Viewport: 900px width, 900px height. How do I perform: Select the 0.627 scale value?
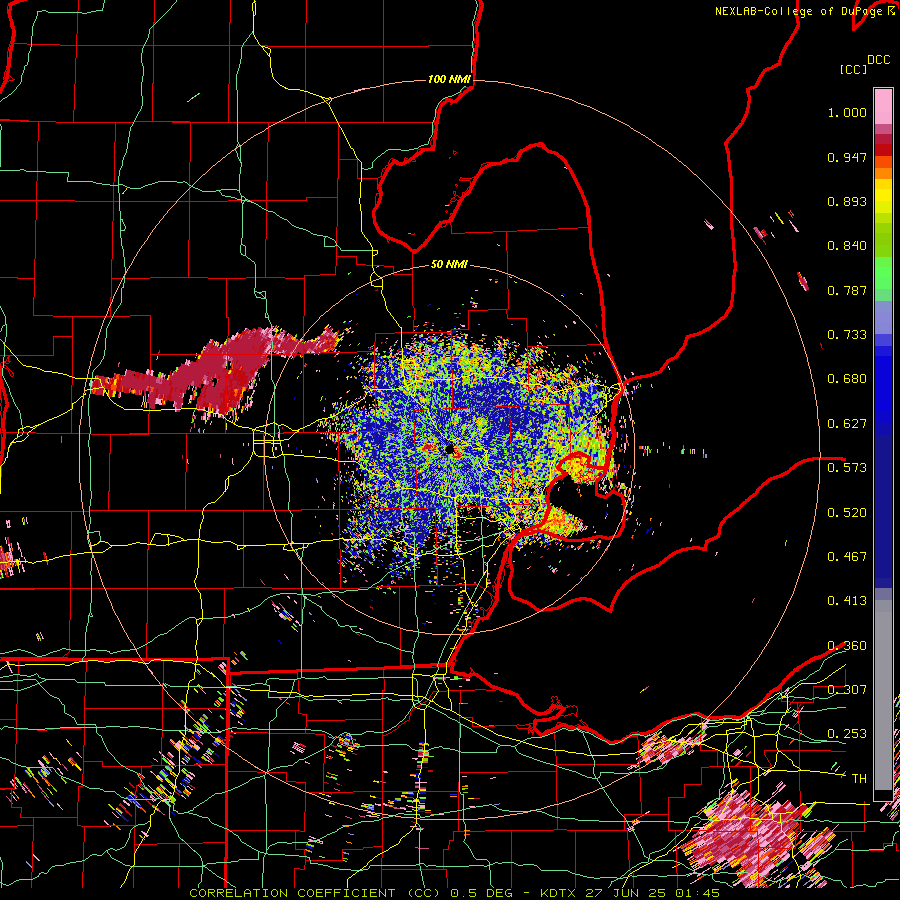[x=847, y=424]
